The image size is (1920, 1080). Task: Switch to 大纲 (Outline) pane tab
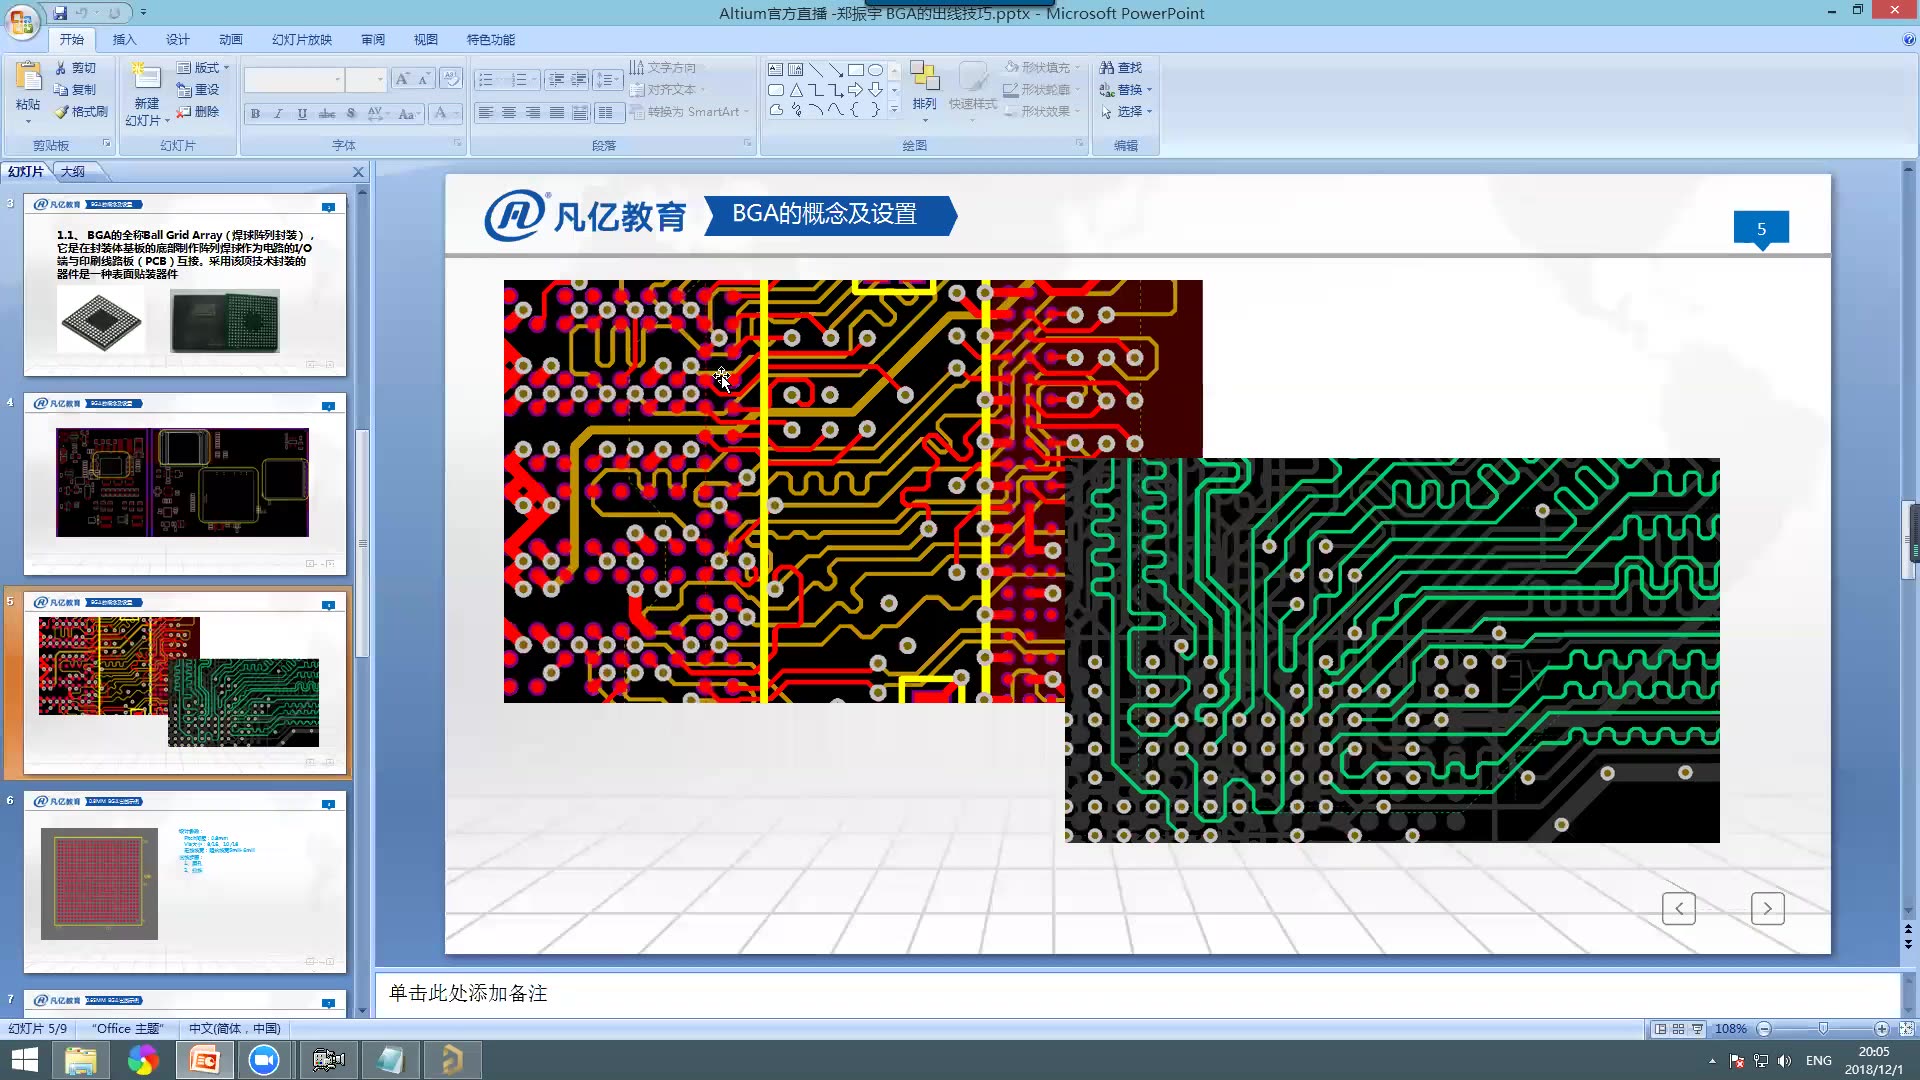(x=74, y=172)
